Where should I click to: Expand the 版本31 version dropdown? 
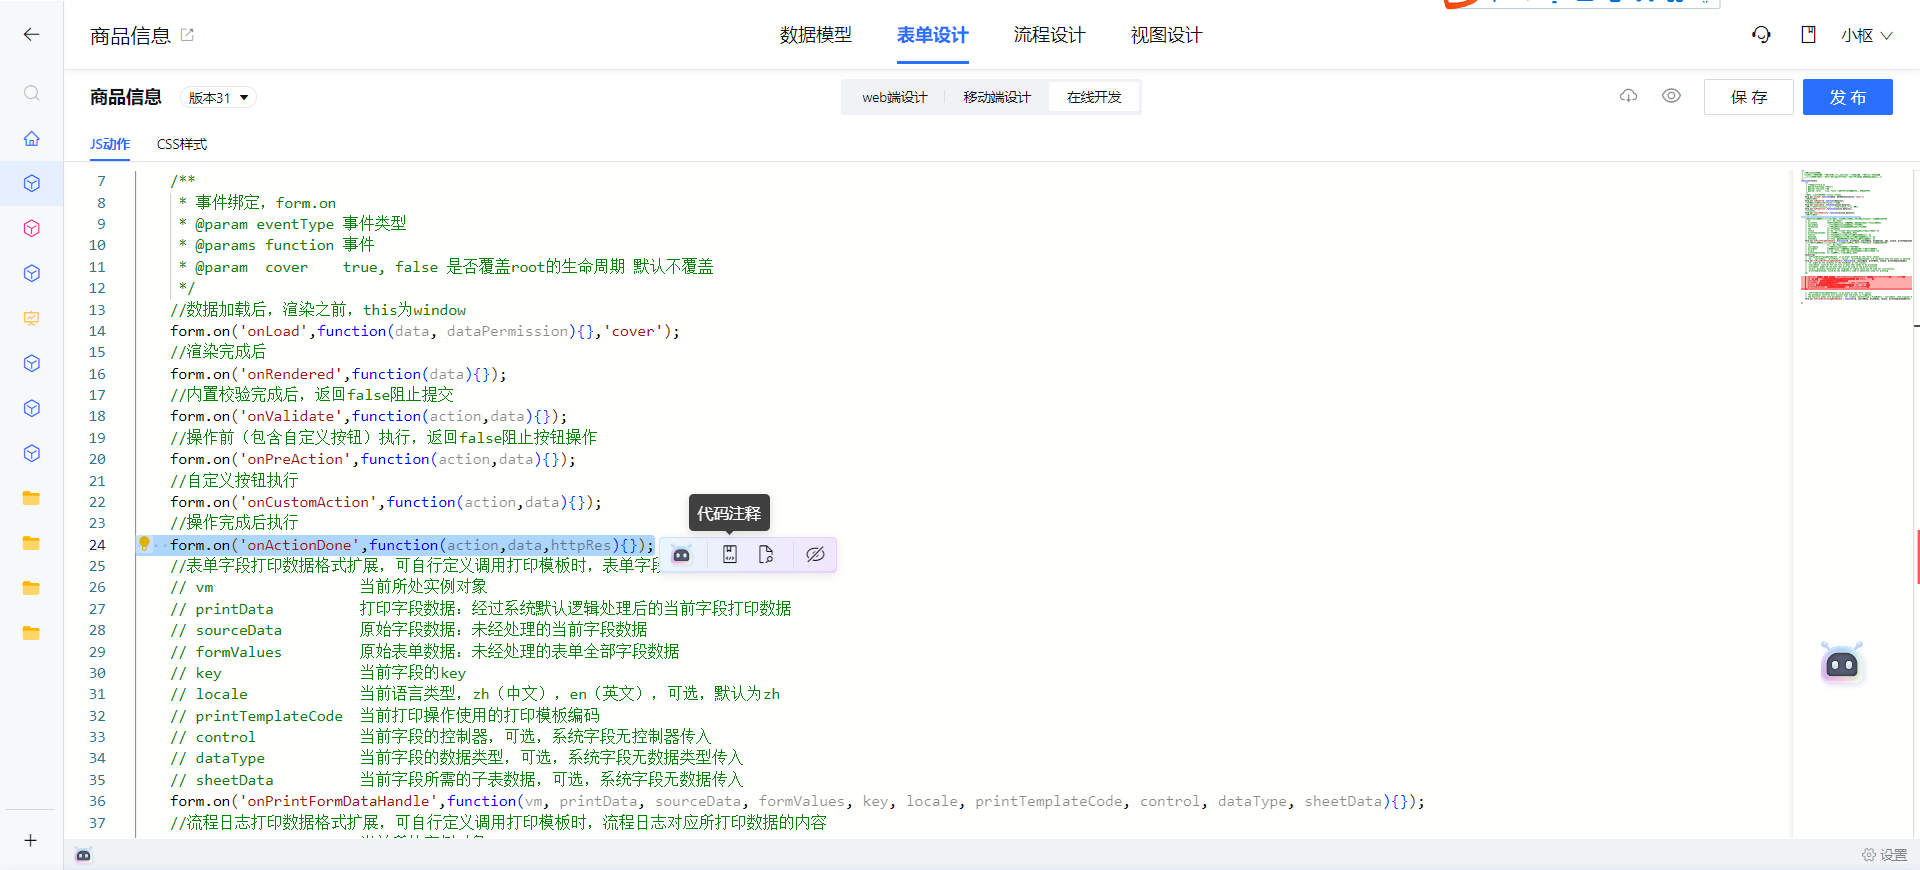pos(218,97)
